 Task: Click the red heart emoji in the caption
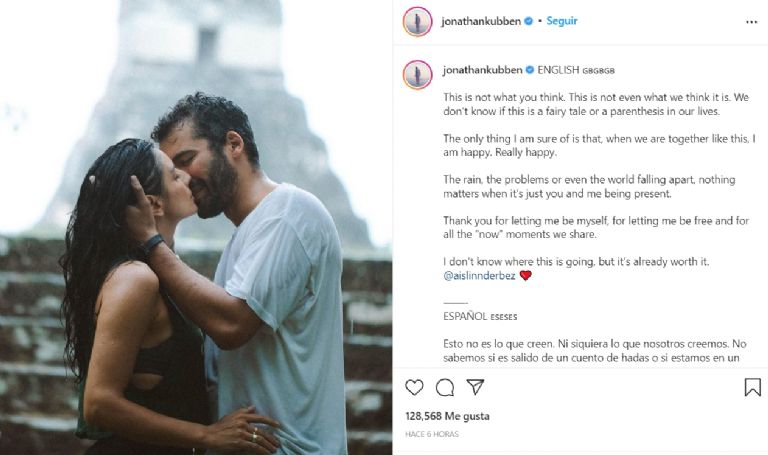click(x=526, y=276)
